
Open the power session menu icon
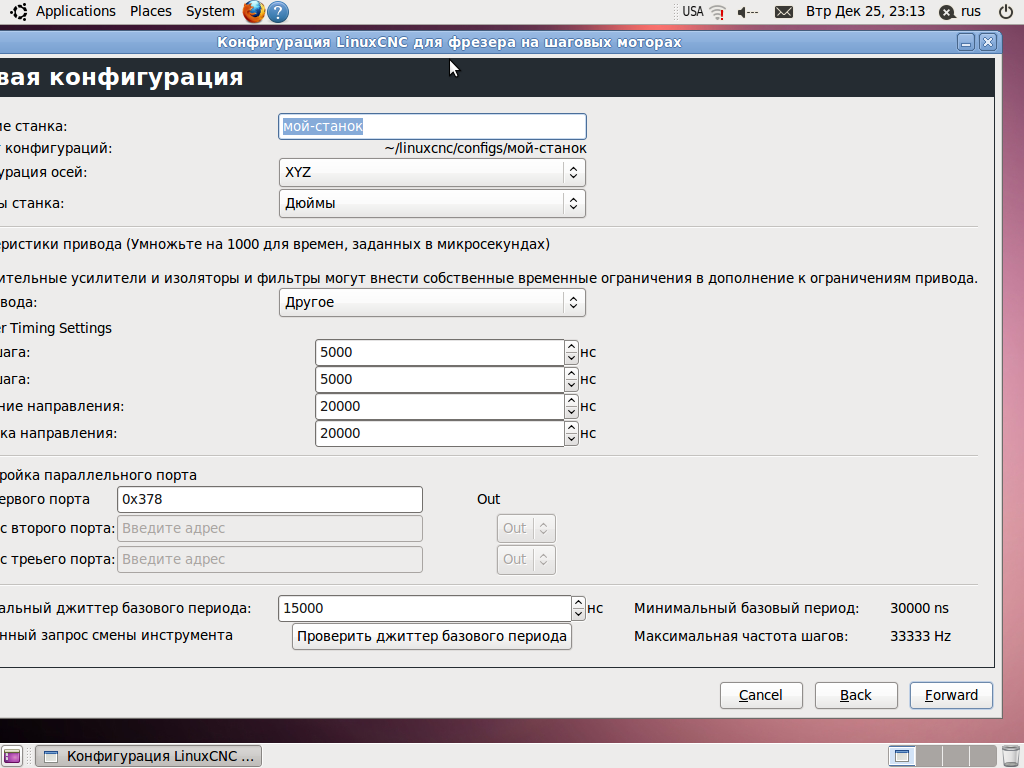point(1006,11)
